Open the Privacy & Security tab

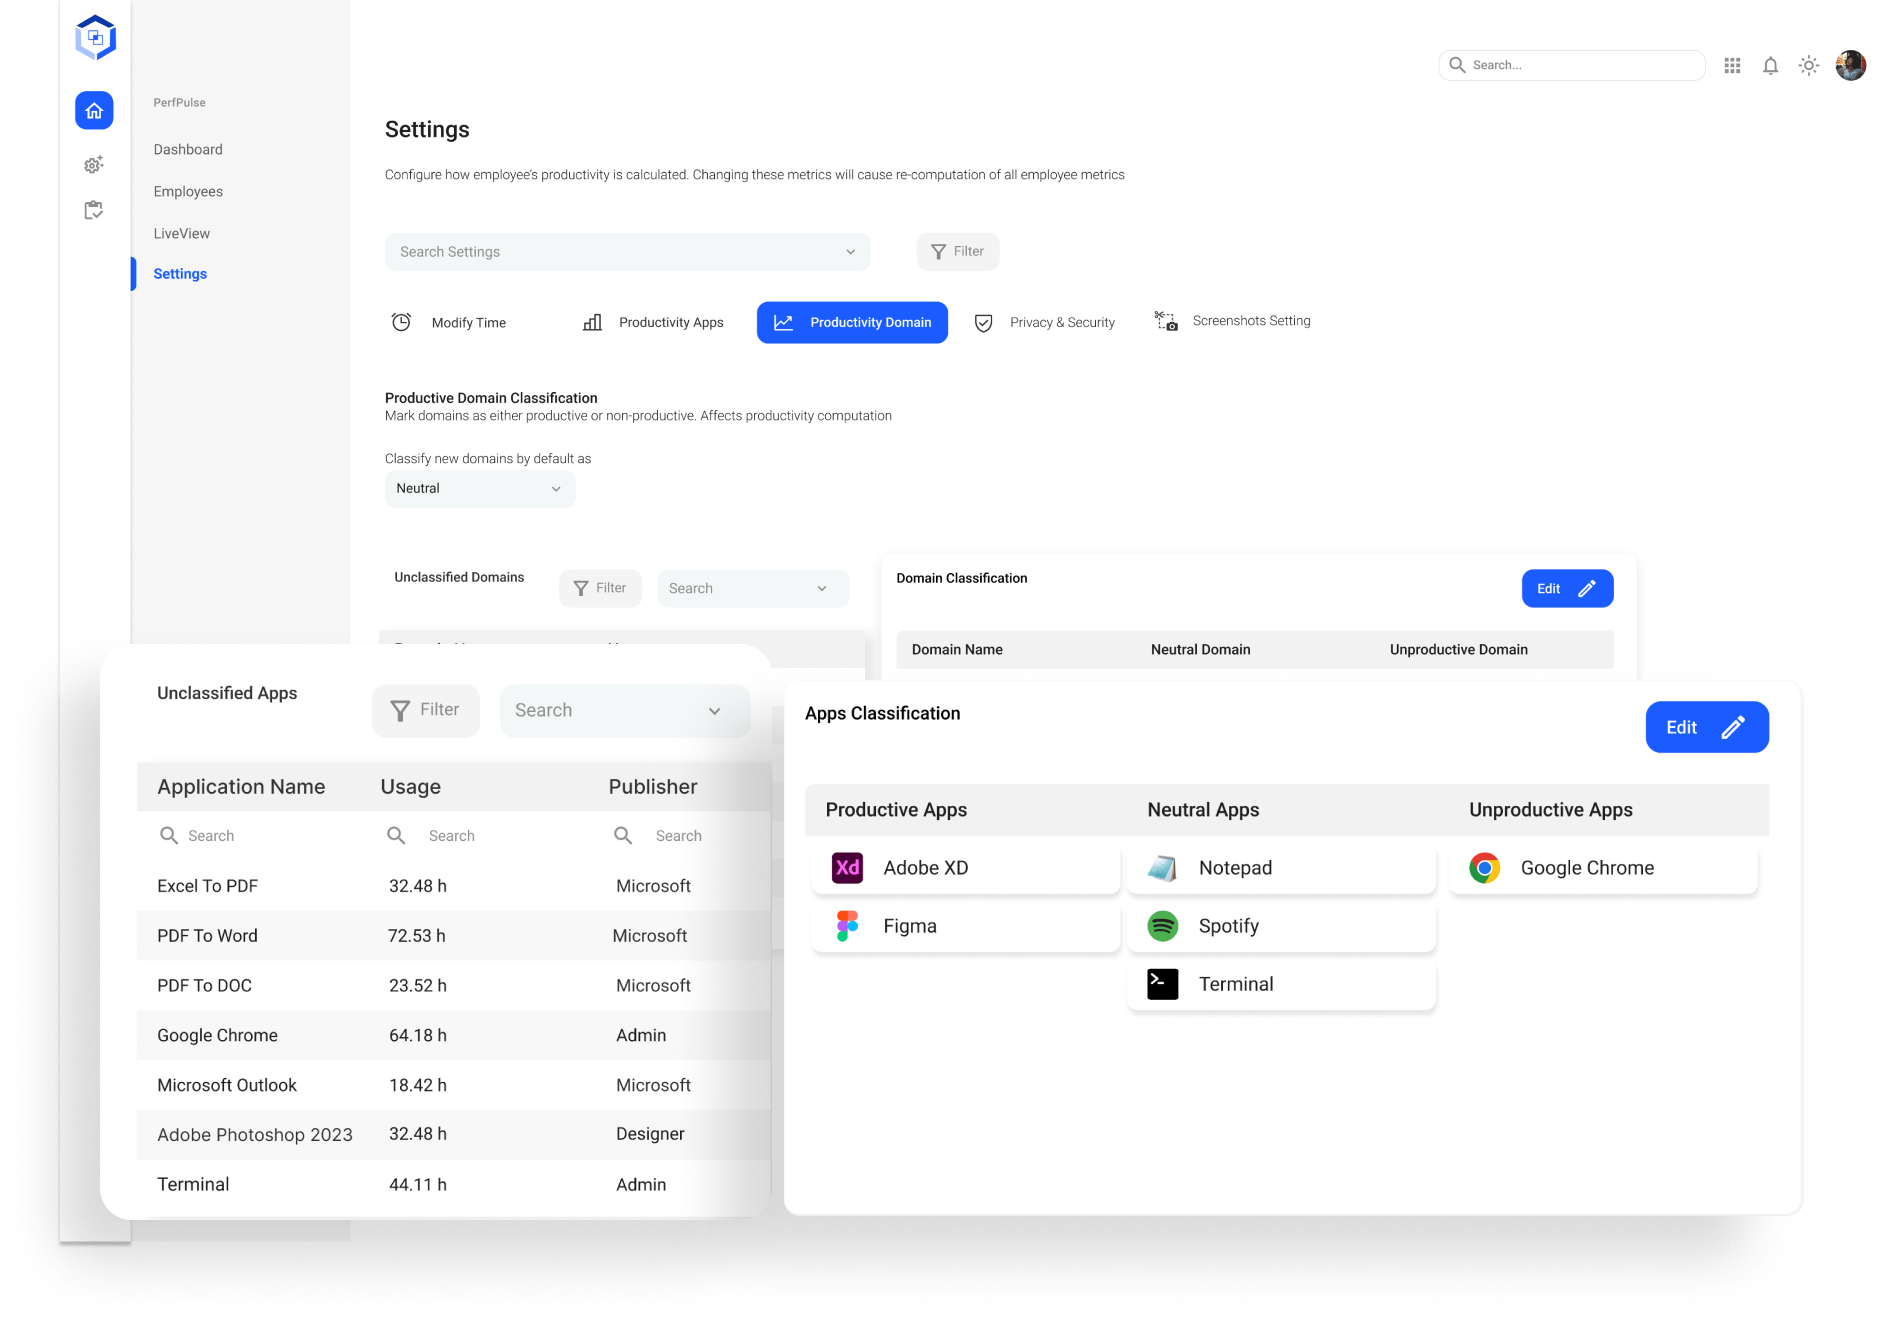pyautogui.click(x=1045, y=323)
